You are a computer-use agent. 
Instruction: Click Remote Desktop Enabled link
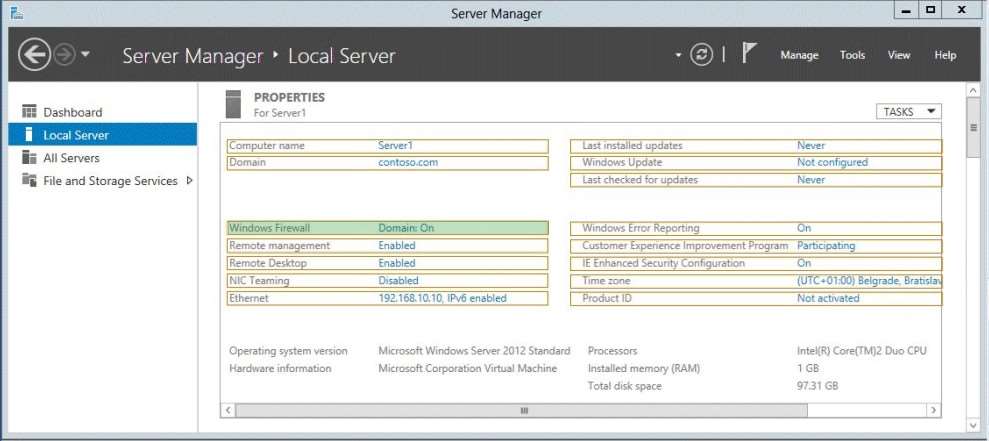[x=397, y=263]
